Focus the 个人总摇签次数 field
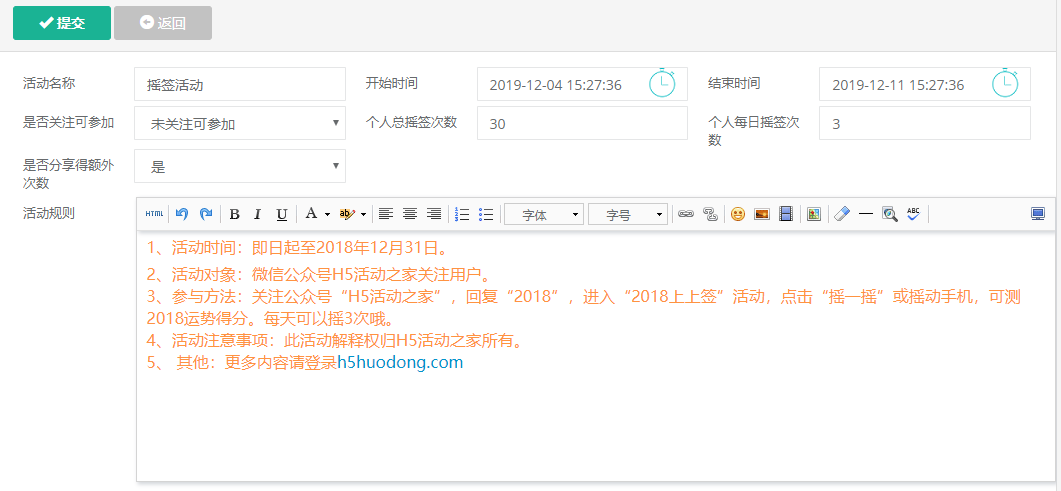This screenshot has height=491, width=1061. tap(582, 123)
